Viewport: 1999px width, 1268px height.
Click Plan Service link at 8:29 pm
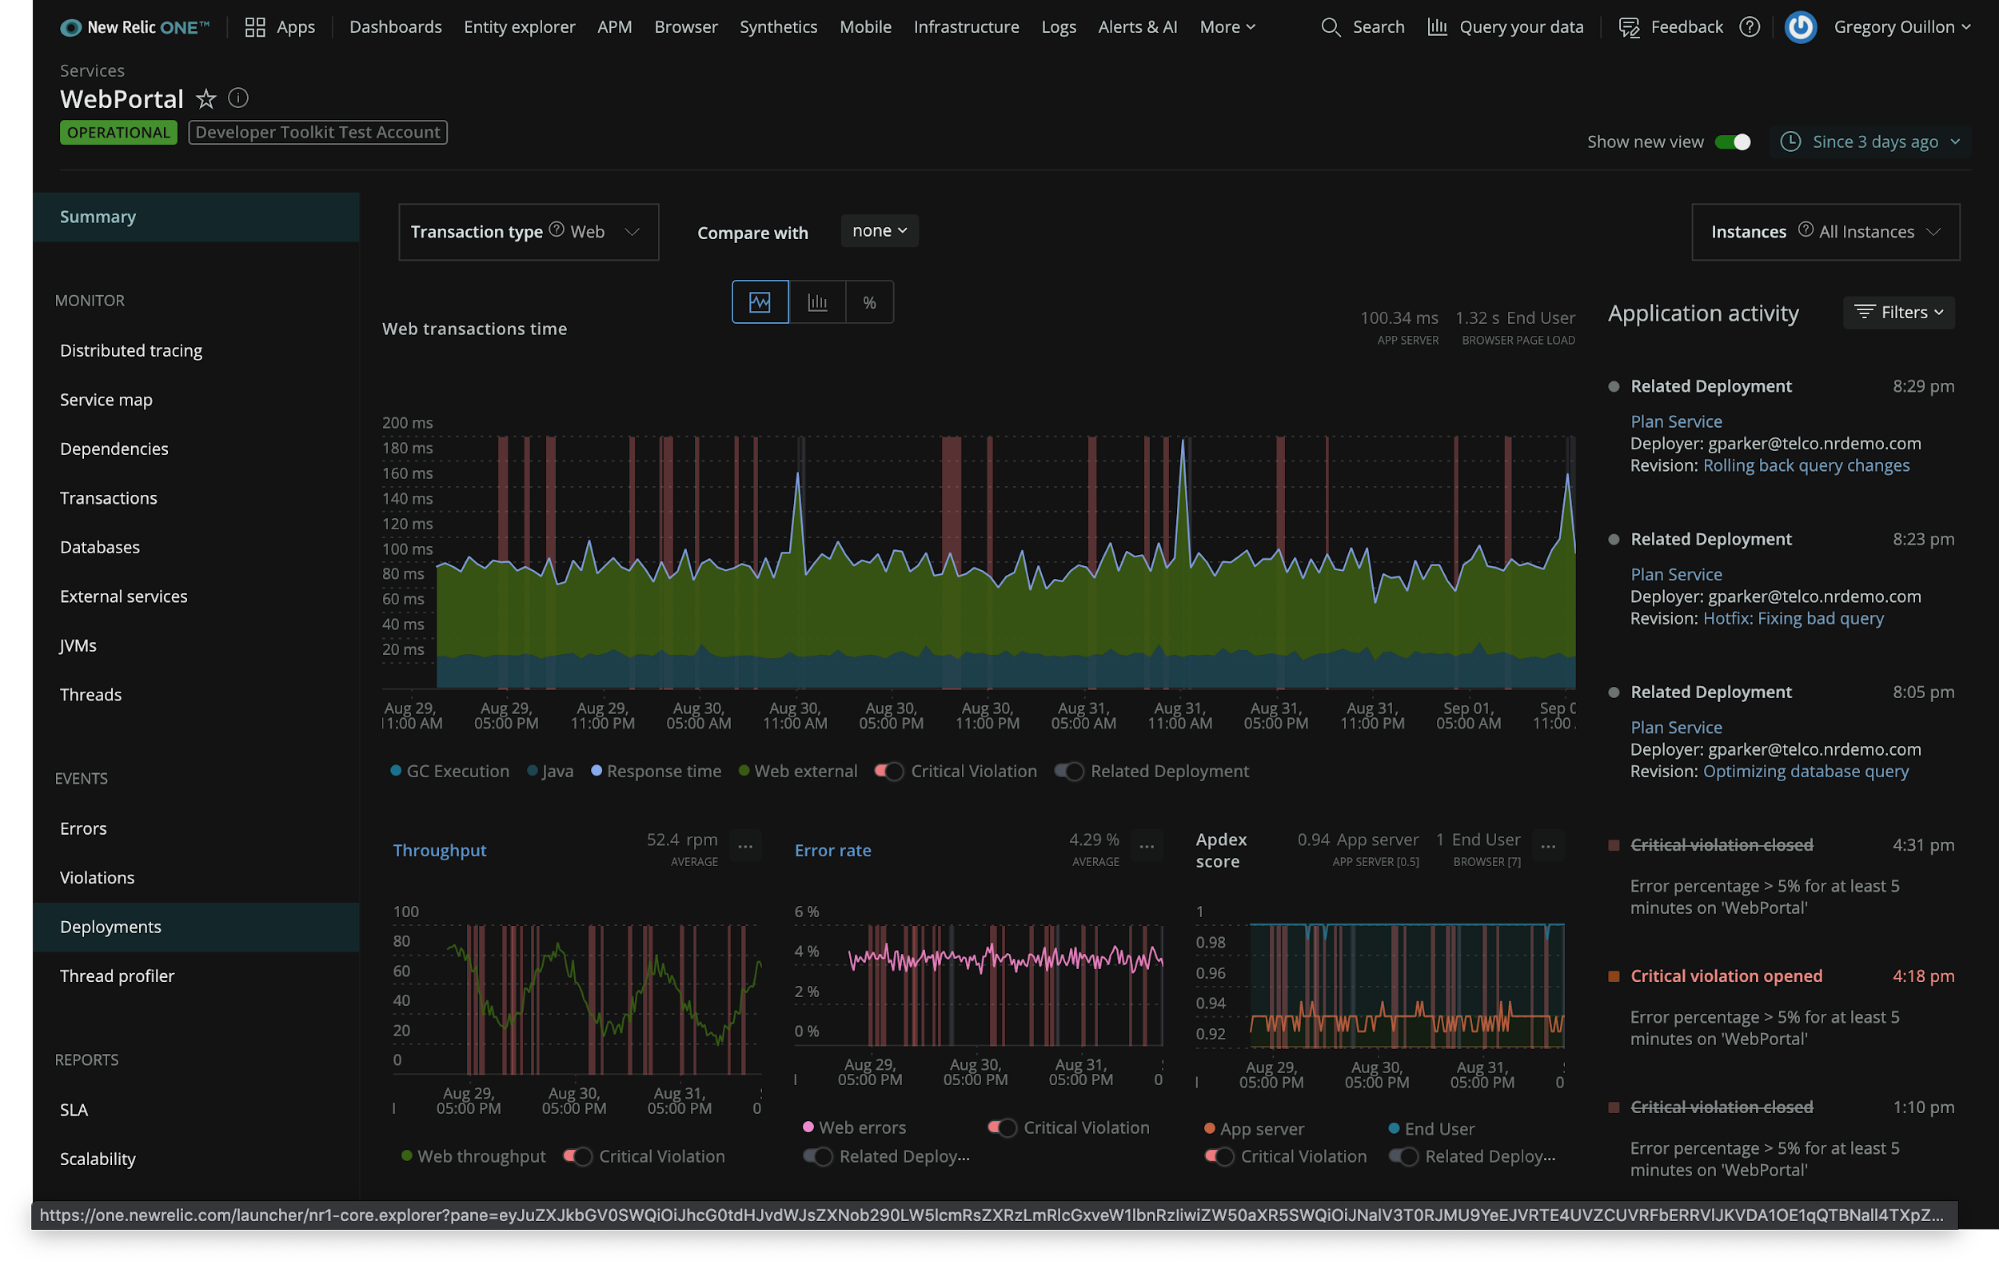tap(1676, 422)
